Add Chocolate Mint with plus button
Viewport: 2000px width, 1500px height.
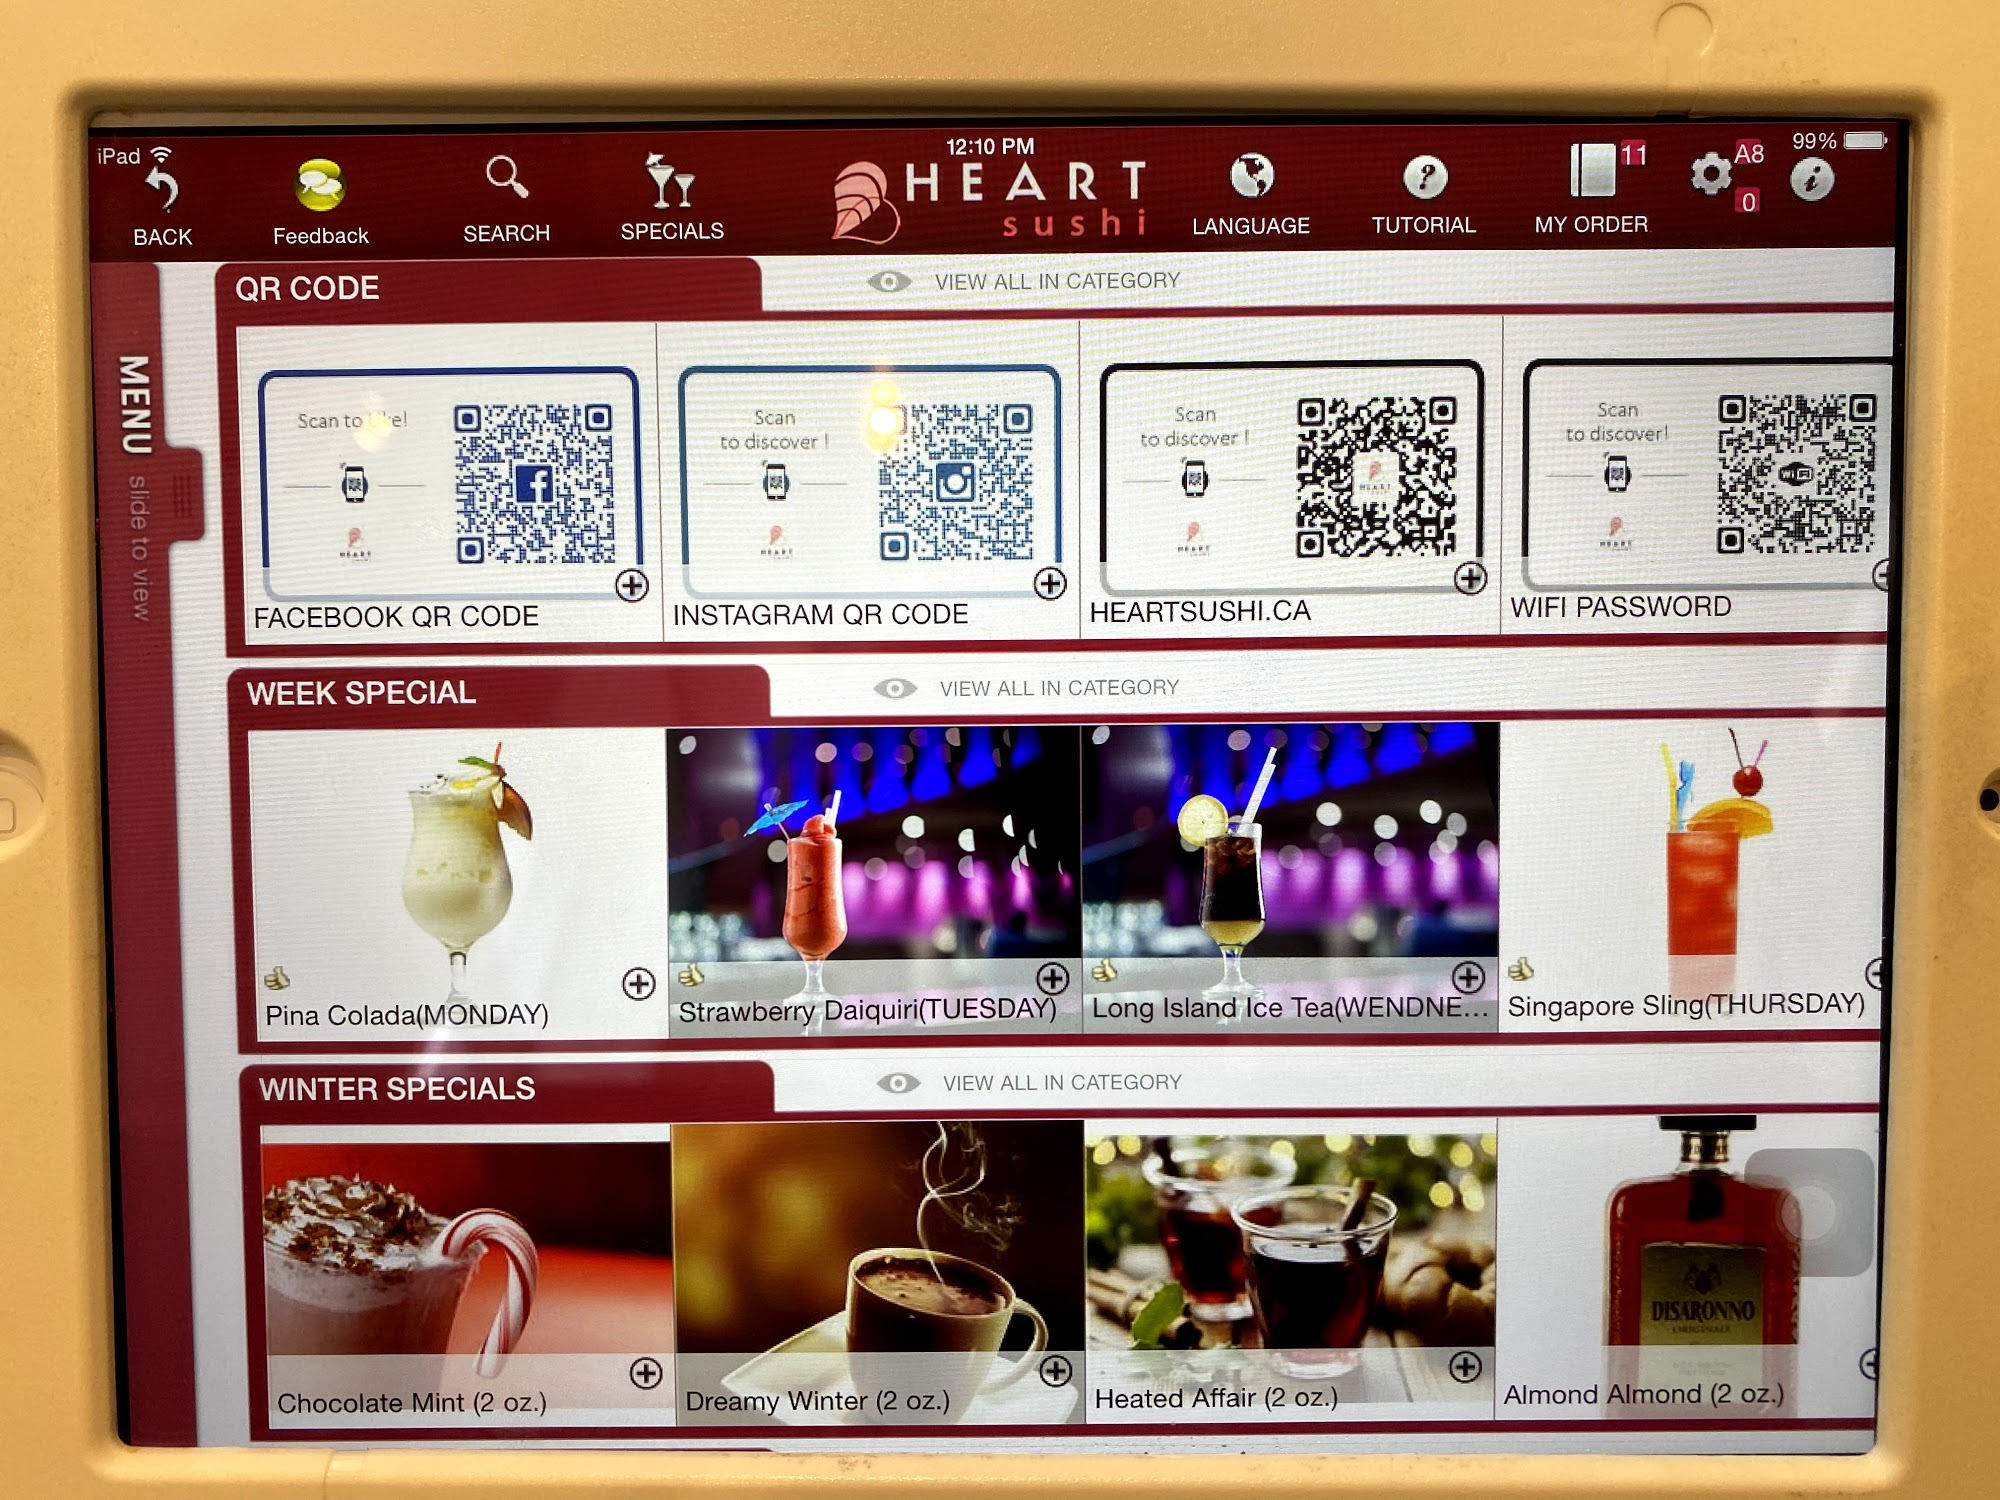point(646,1373)
